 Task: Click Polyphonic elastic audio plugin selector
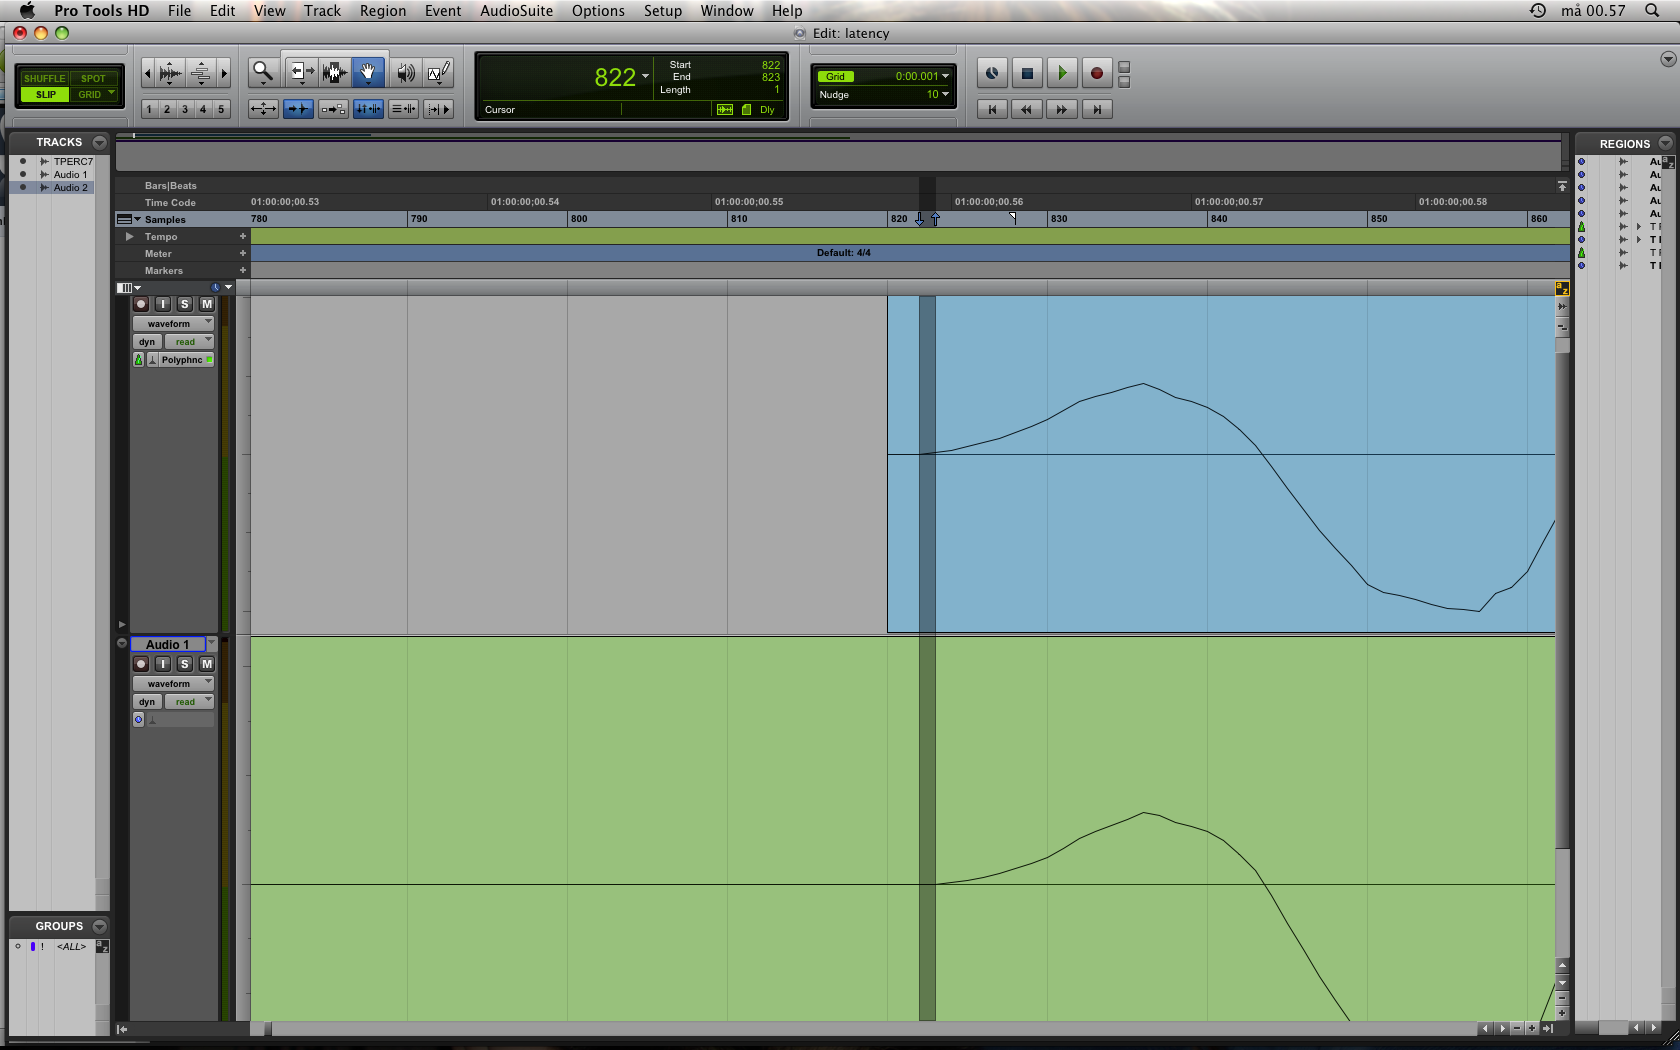[187, 360]
